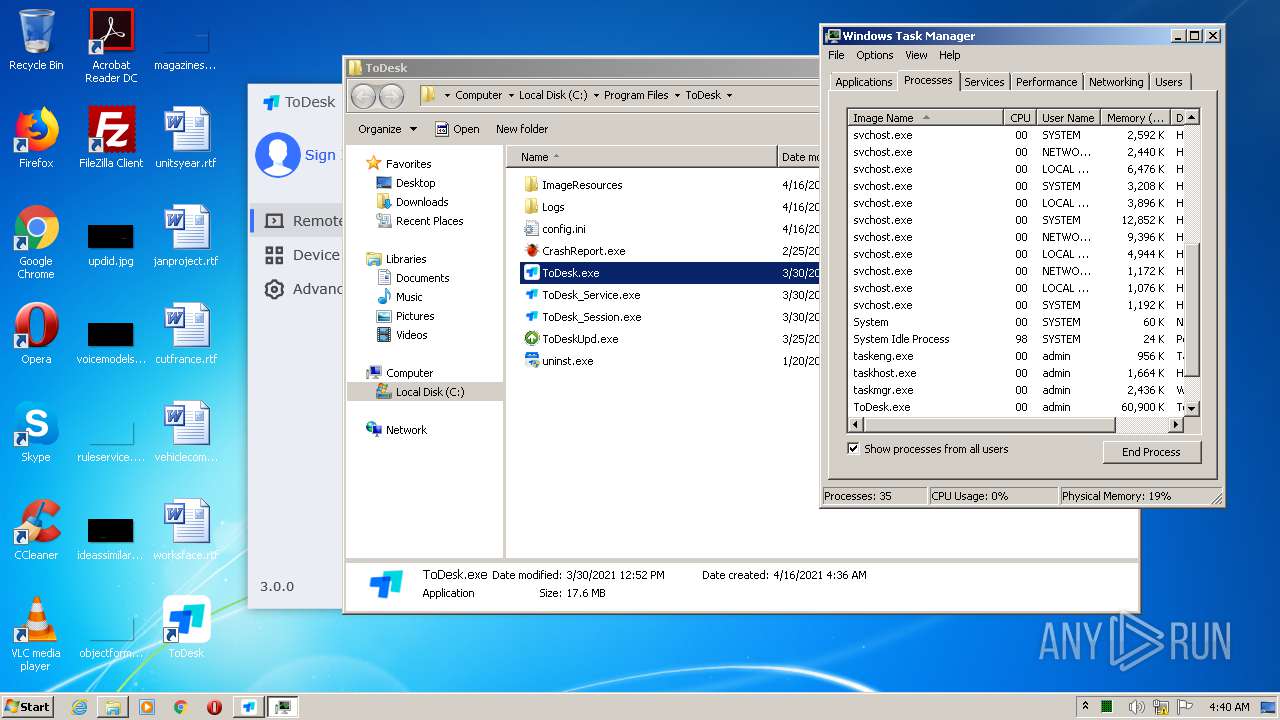Click the ToDesk profile avatar icon

(277, 155)
